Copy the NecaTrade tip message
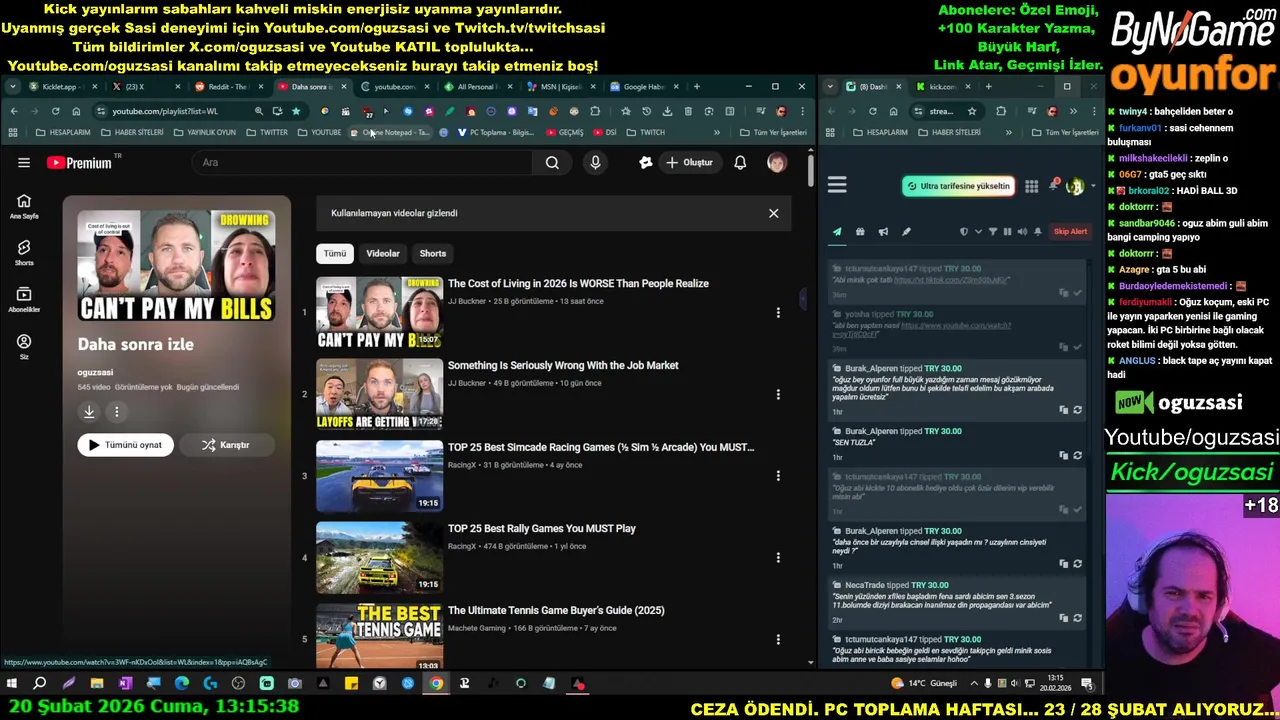Image resolution: width=1280 pixels, height=720 pixels. [1063, 618]
